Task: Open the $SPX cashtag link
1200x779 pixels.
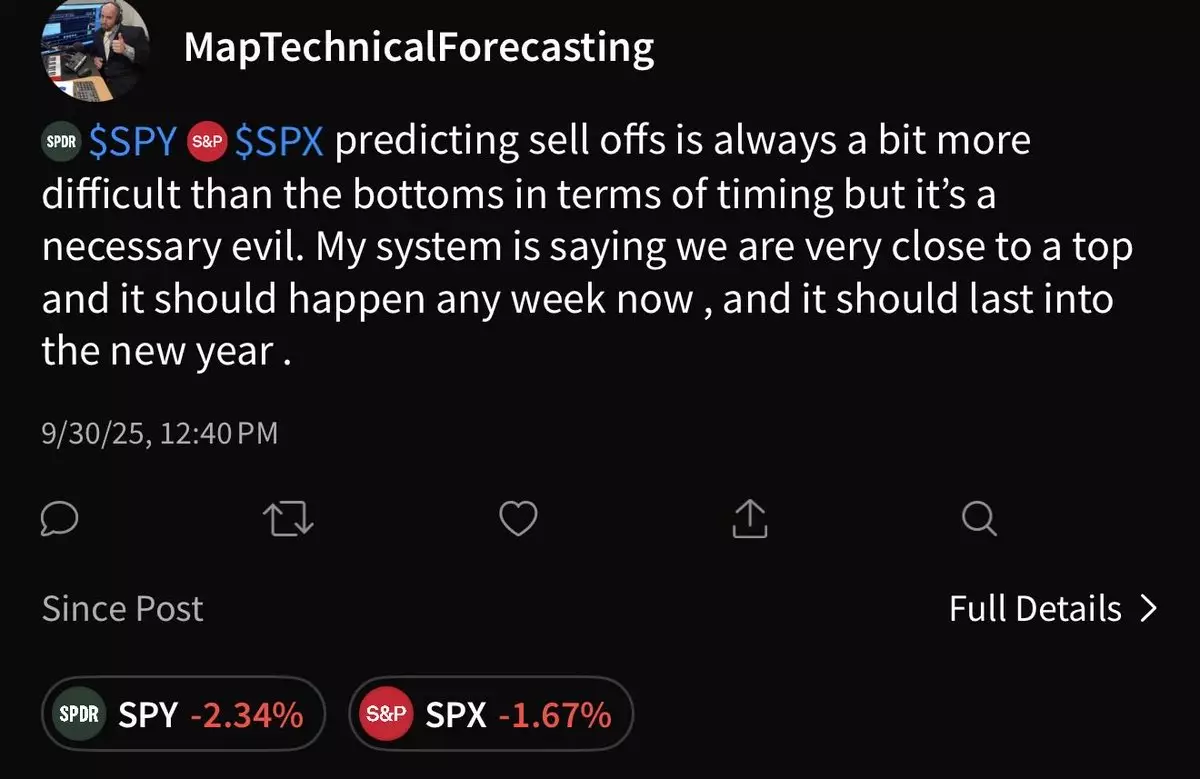Action: (x=280, y=143)
